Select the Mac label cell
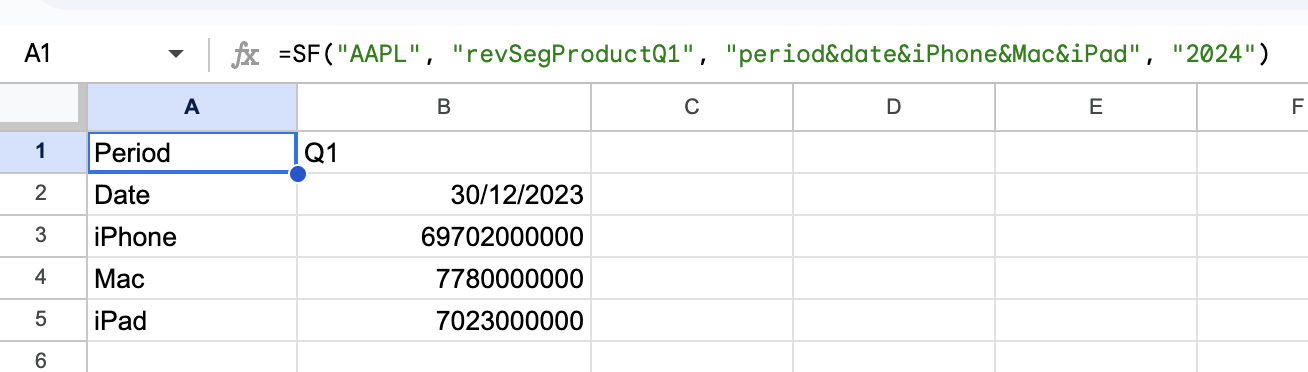Screen dimensions: 1308x372 pos(192,278)
